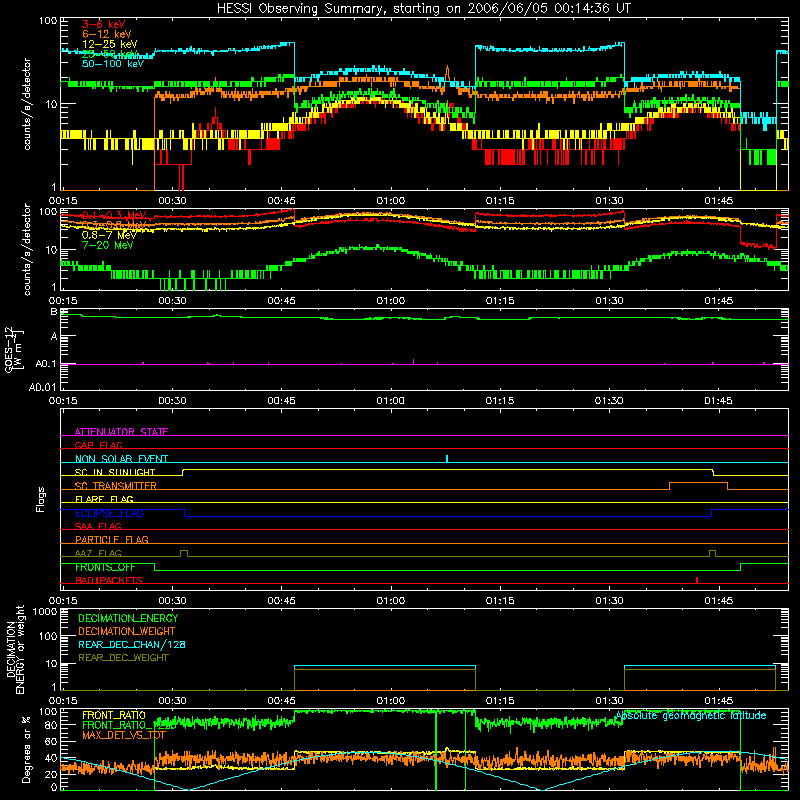Click the 60 tick in bottom panel
This screenshot has height=800, width=800.
(51, 741)
